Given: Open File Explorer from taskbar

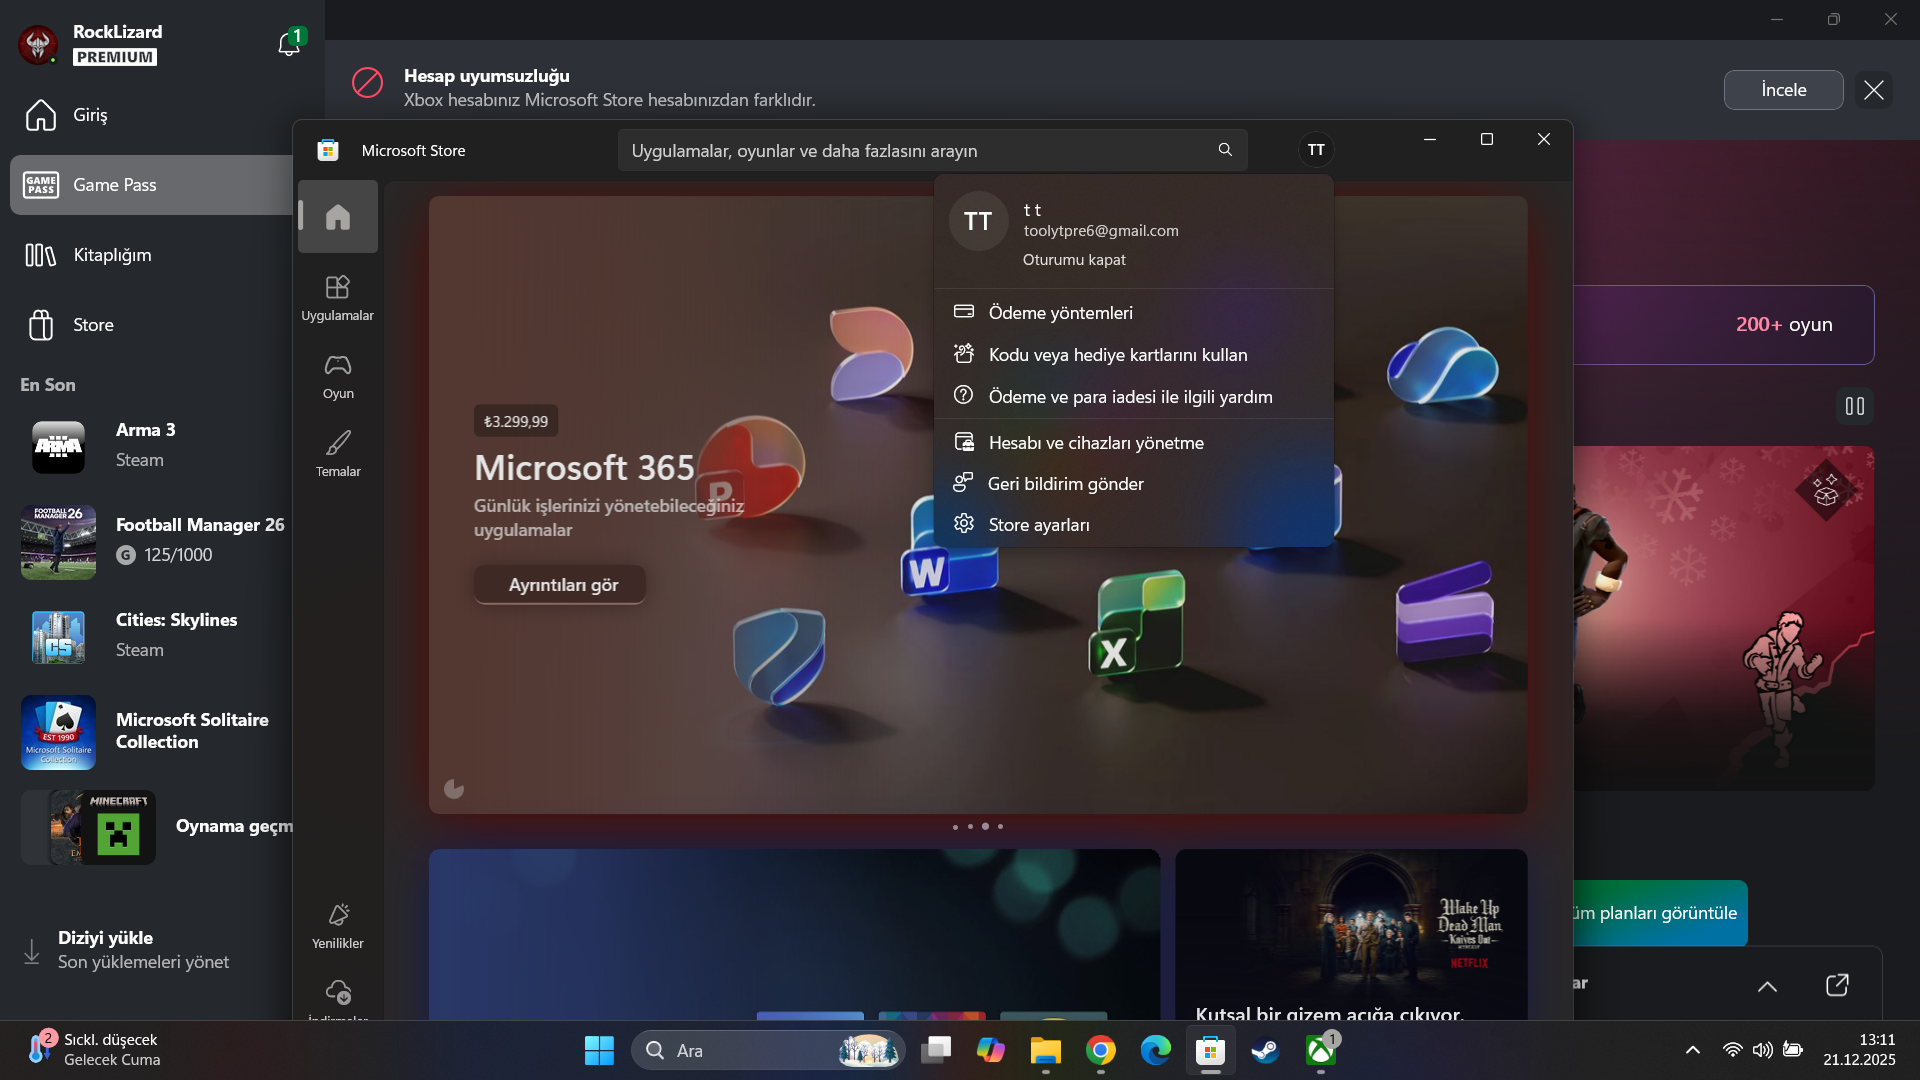Looking at the screenshot, I should 1046,1051.
